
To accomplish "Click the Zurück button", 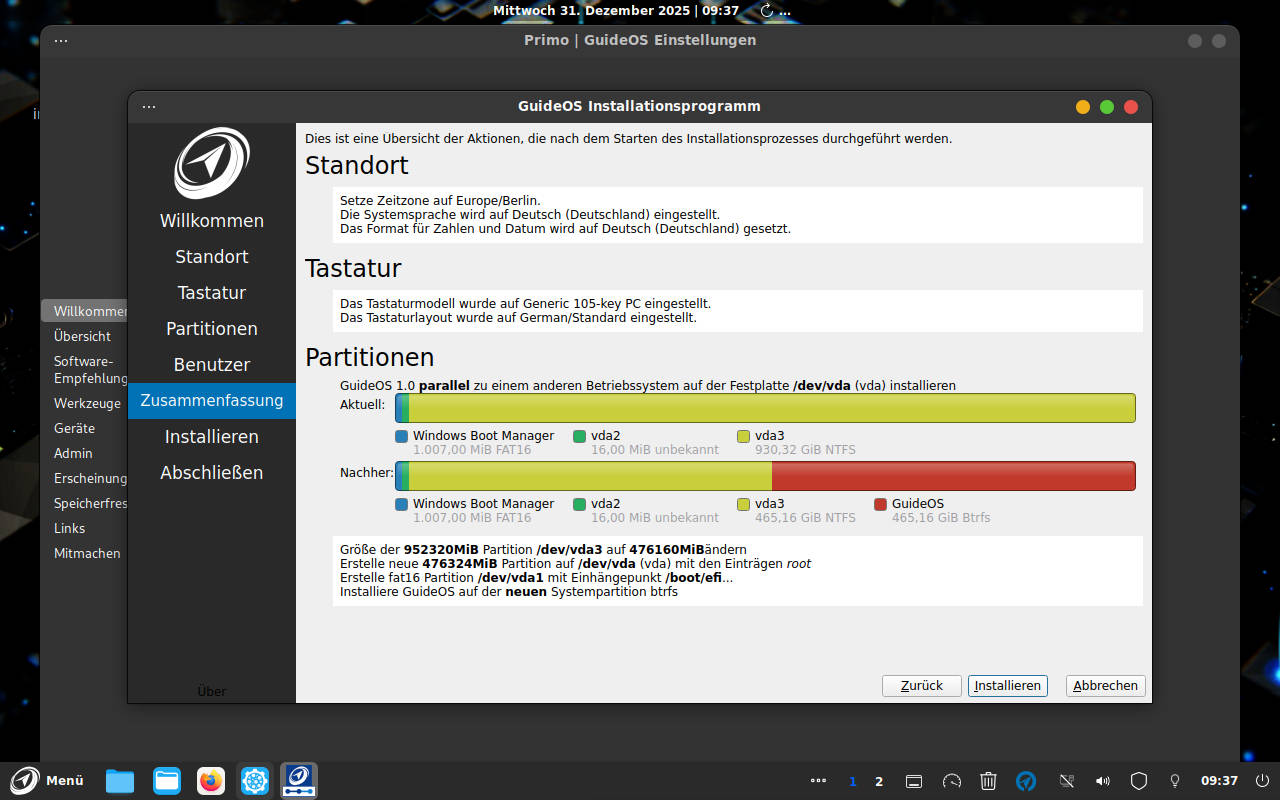I will pyautogui.click(x=922, y=686).
